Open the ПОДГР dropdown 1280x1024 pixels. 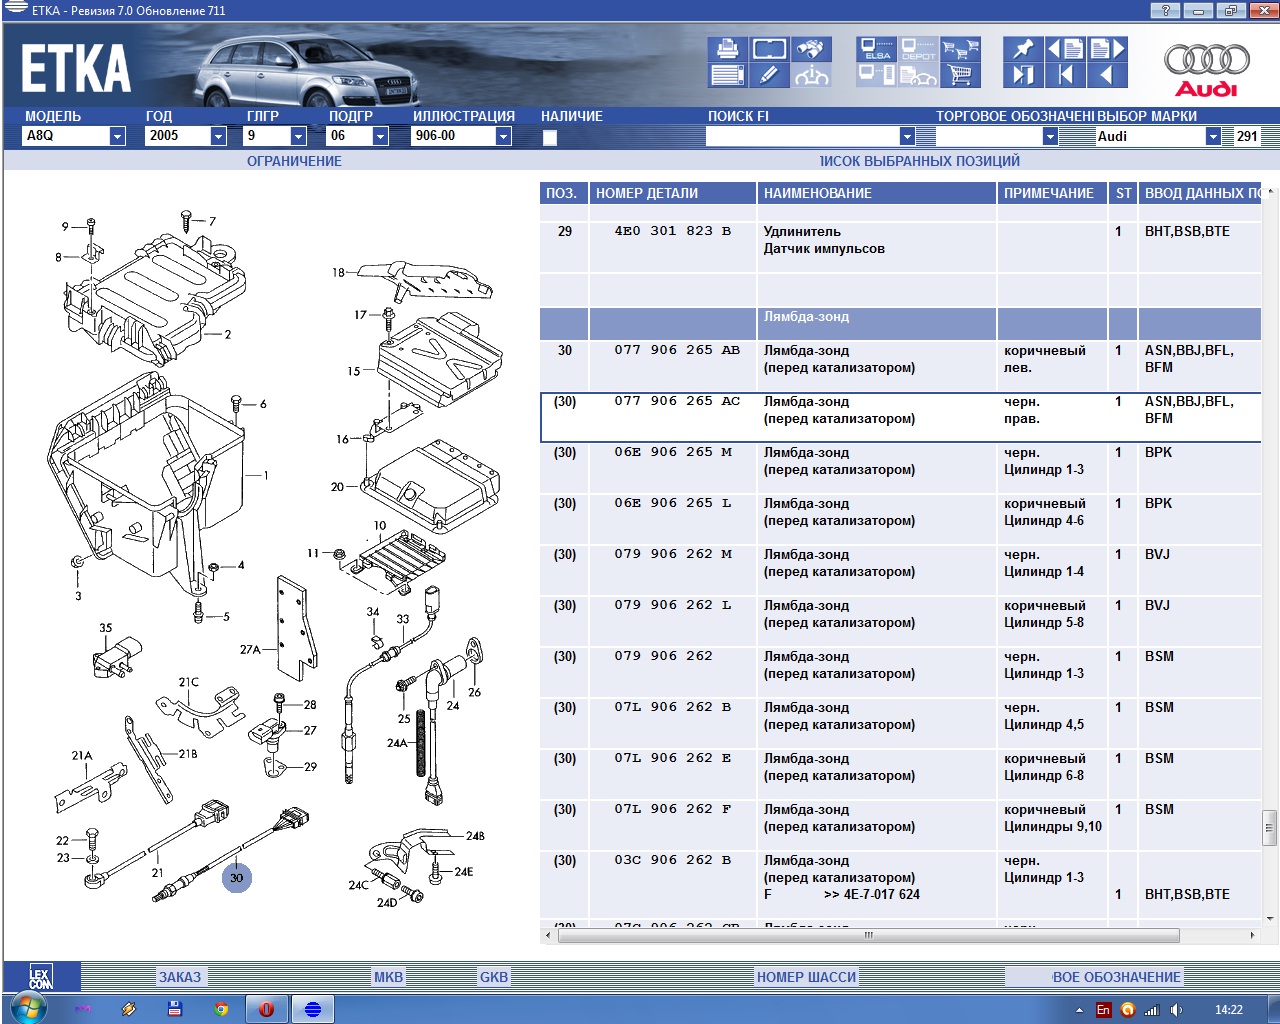pos(380,136)
